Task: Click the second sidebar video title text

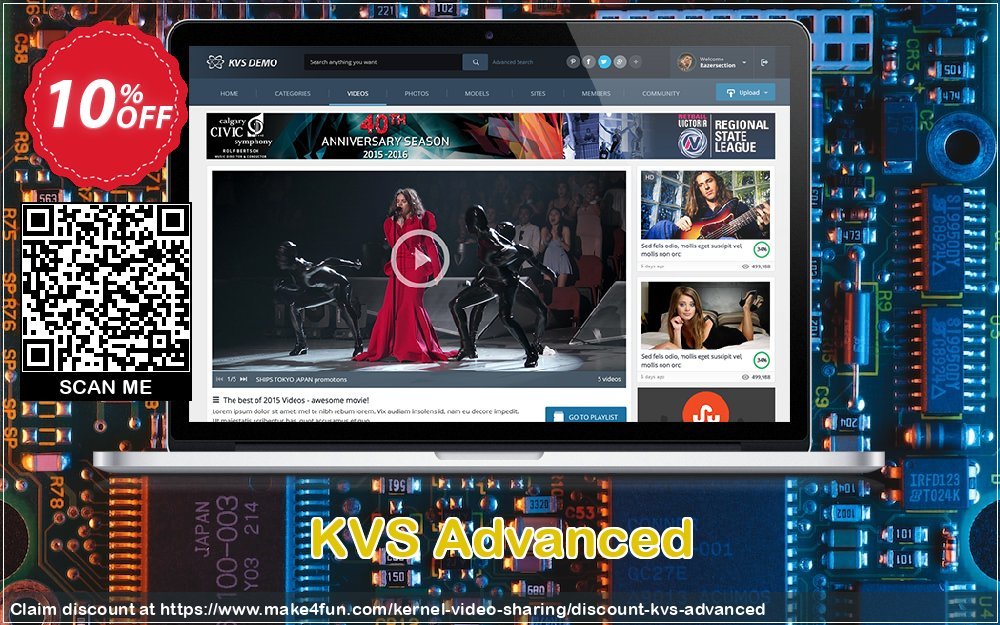Action: [x=692, y=360]
